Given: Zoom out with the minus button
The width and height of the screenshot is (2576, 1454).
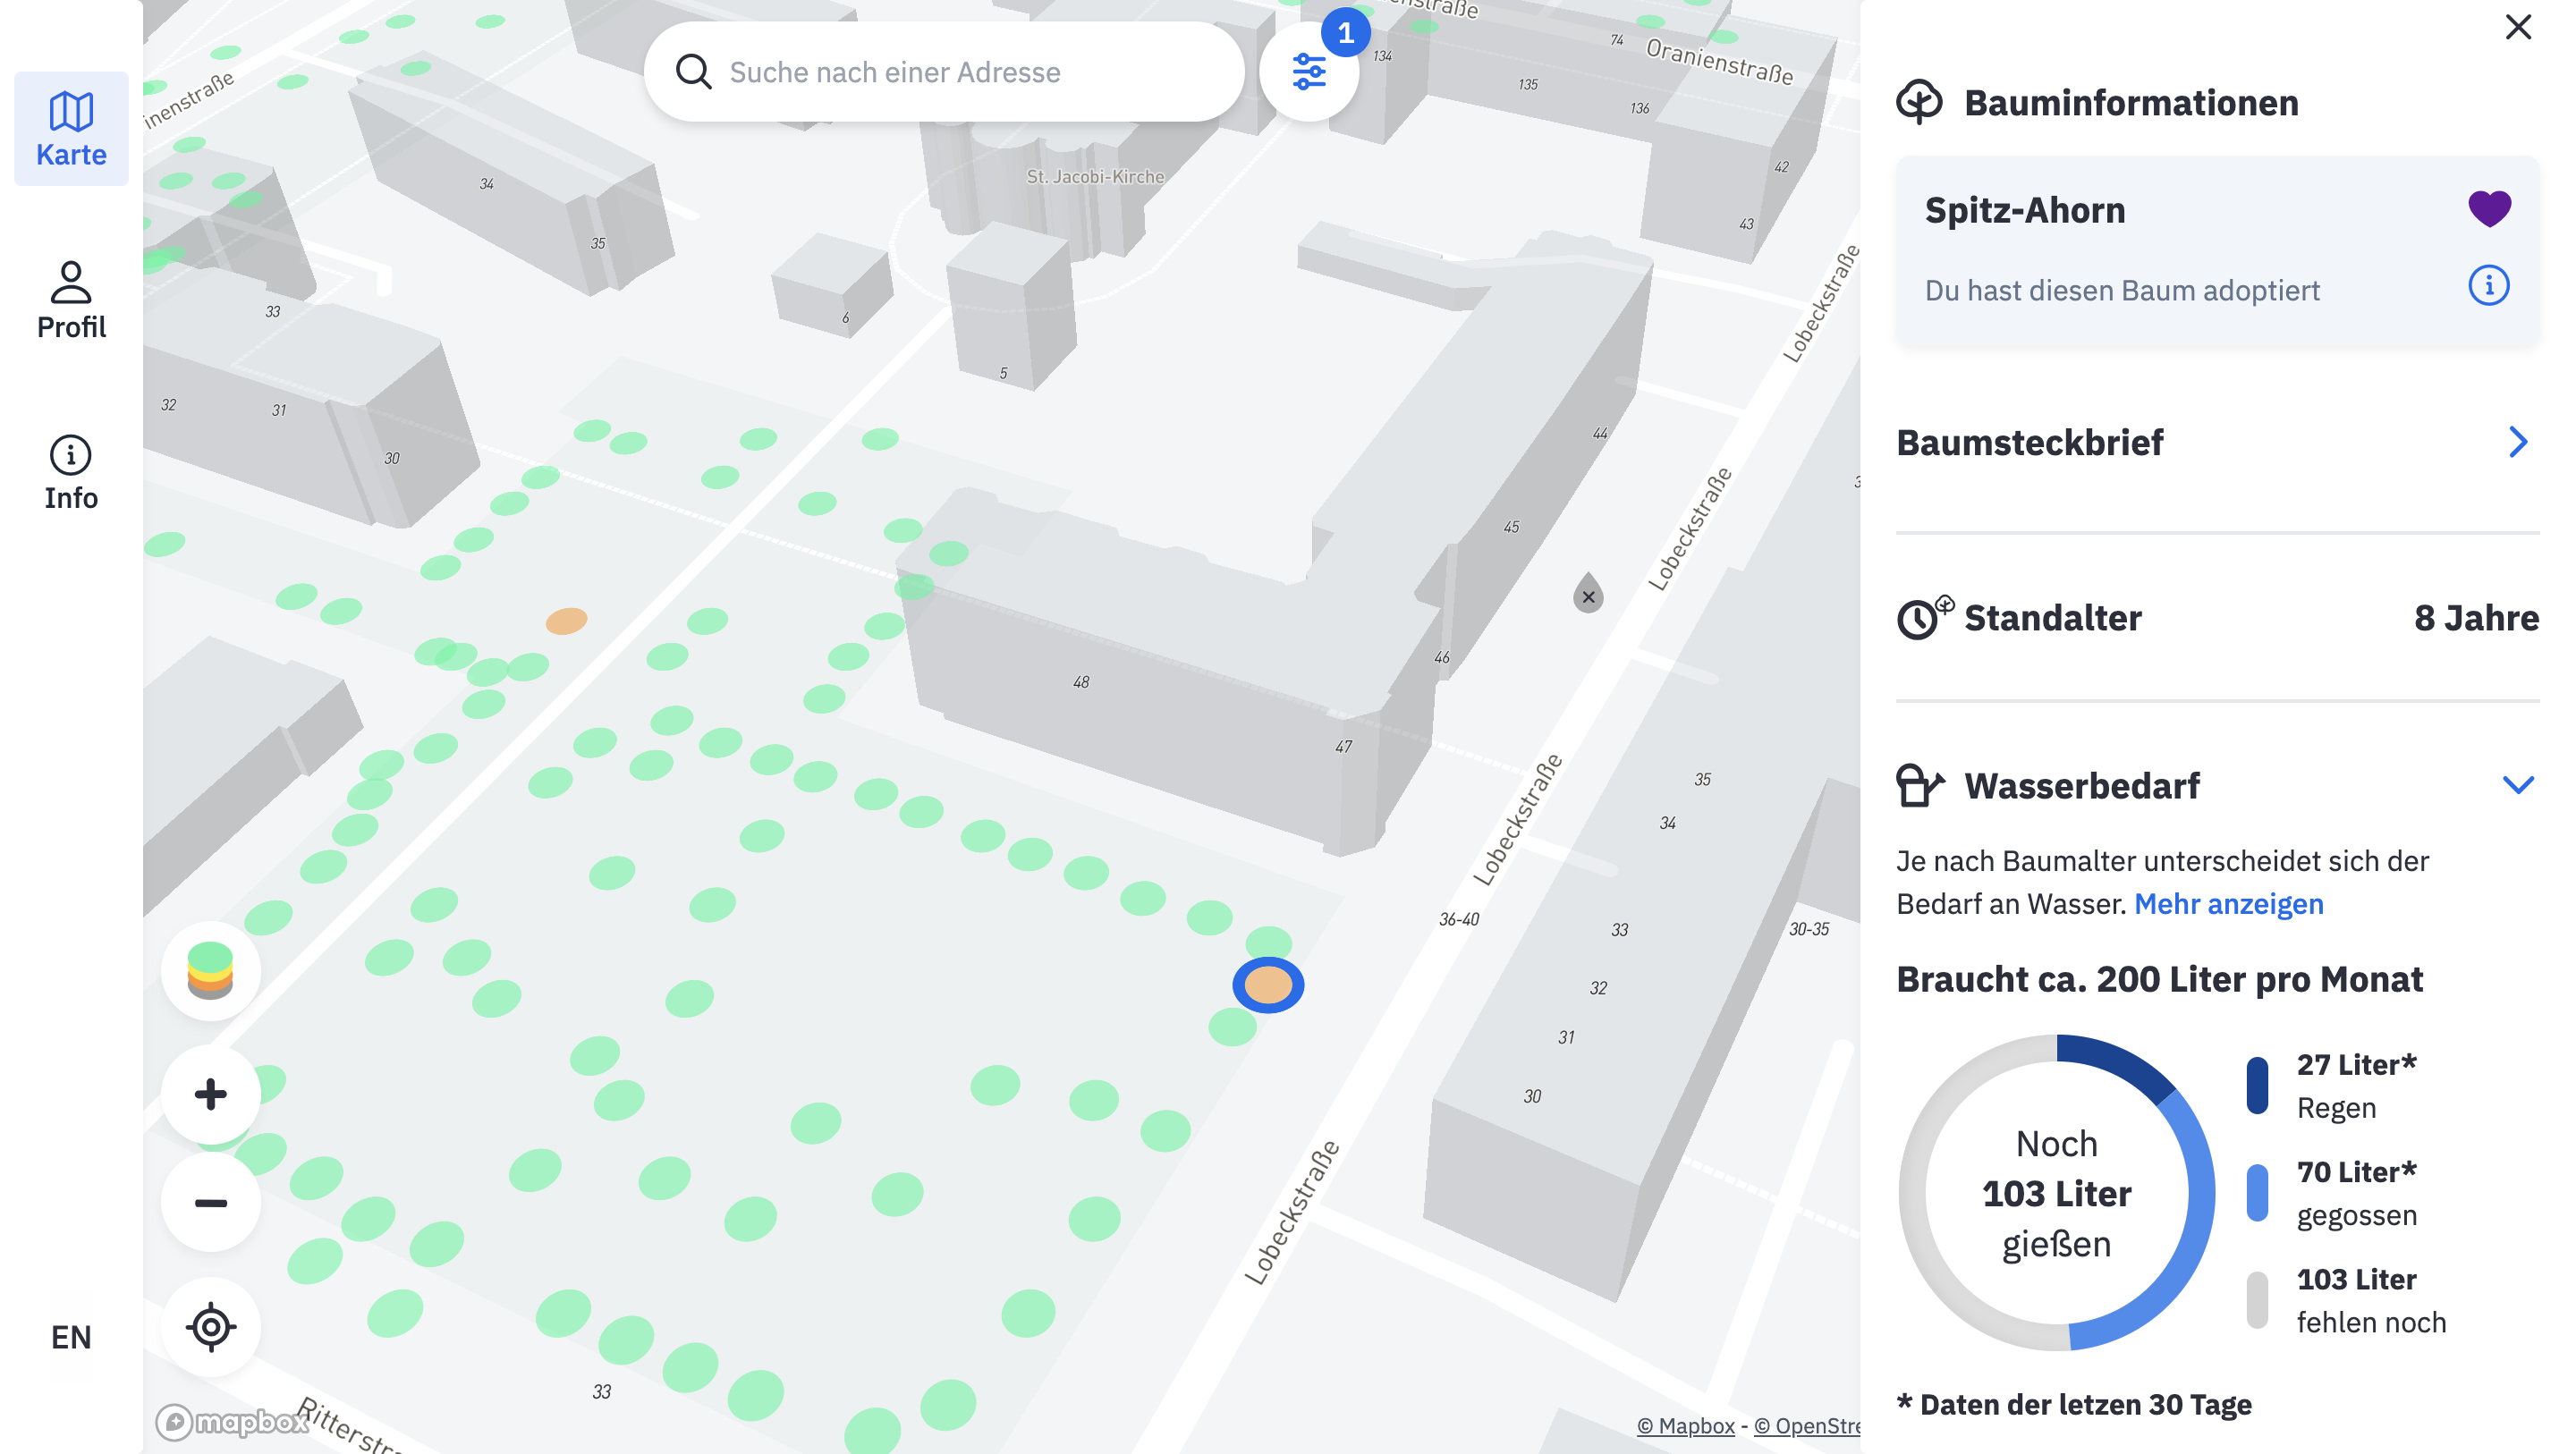Looking at the screenshot, I should (x=211, y=1202).
